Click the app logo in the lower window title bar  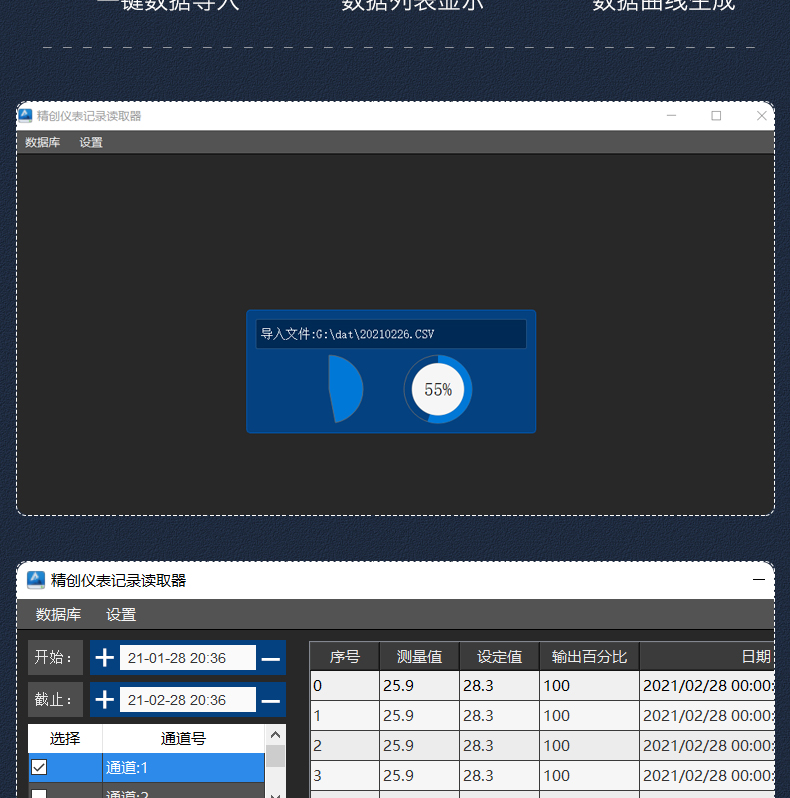click(x=36, y=580)
